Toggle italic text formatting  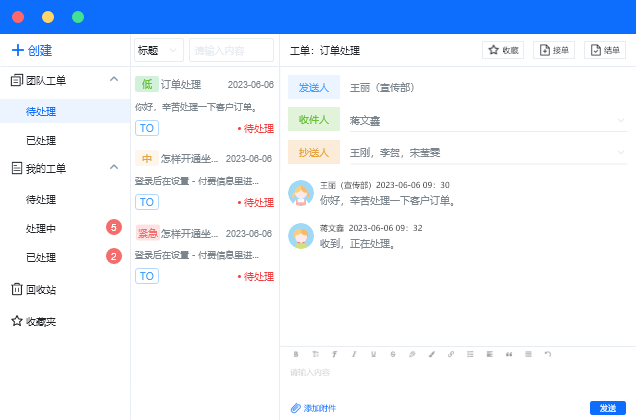(x=354, y=354)
